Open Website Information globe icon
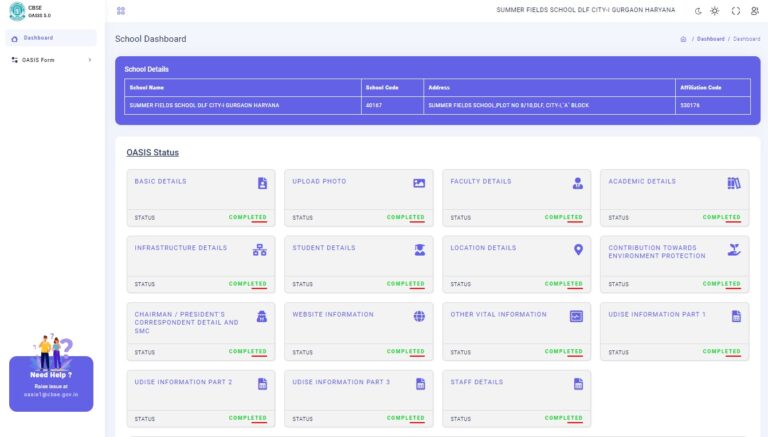This screenshot has height=437, width=768. coord(419,316)
